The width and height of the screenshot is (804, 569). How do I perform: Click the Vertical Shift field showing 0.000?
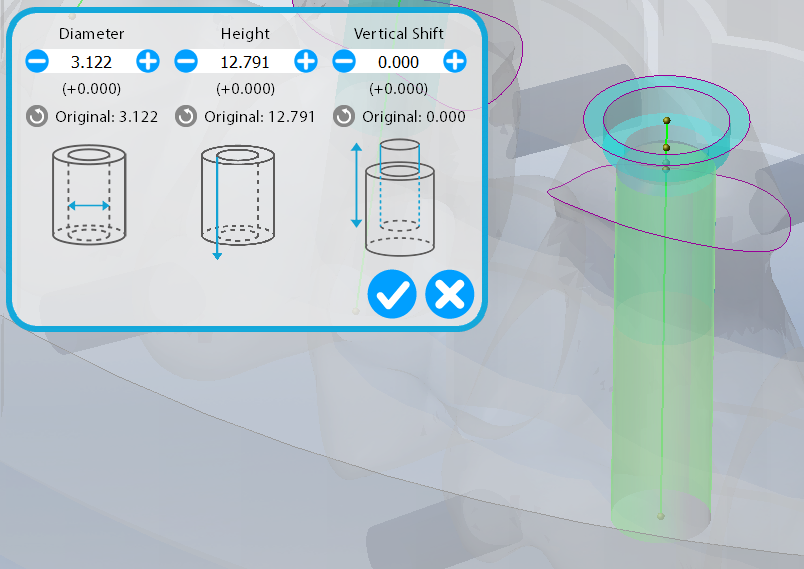[398, 62]
